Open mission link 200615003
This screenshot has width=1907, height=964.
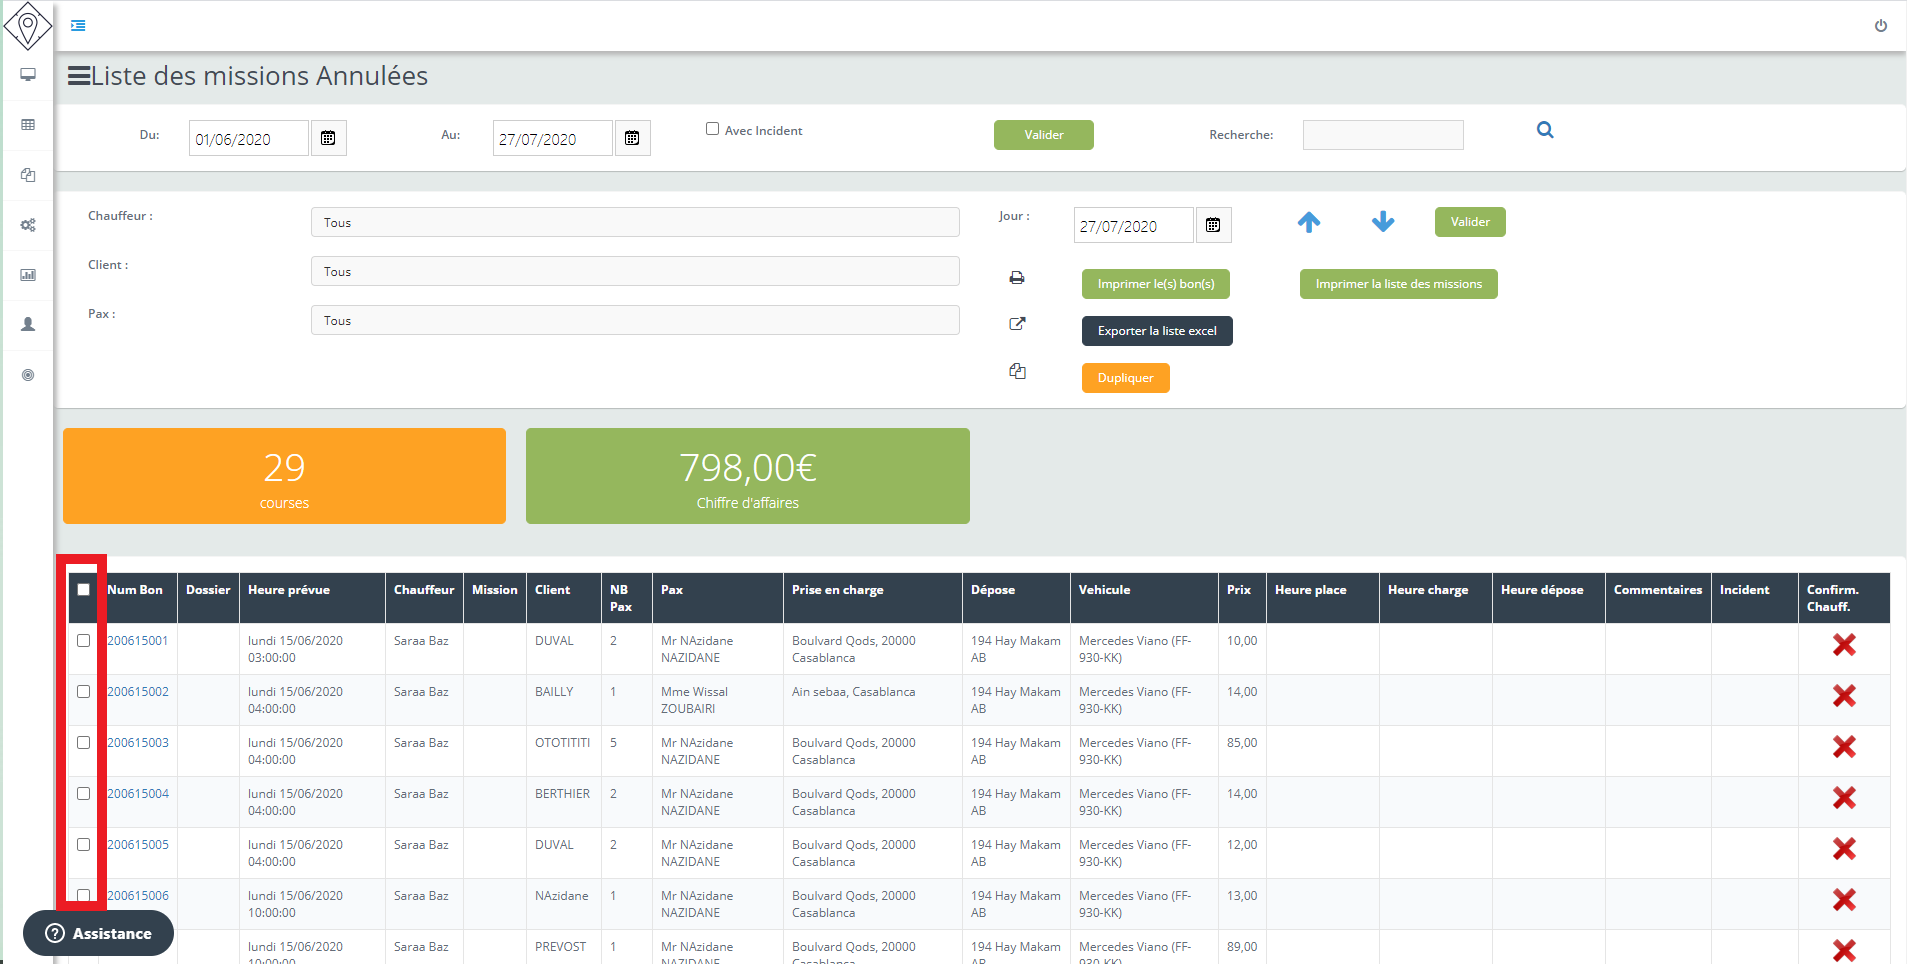(138, 743)
